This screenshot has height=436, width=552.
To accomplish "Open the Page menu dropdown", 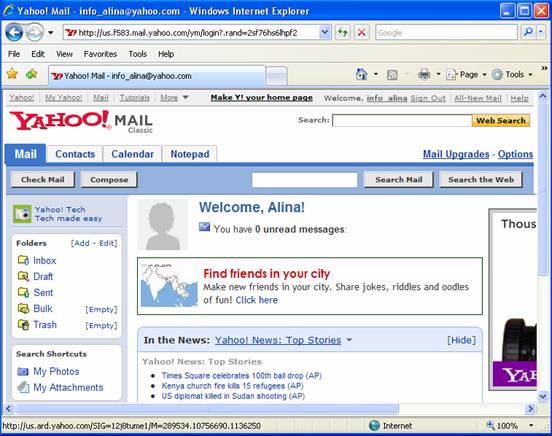I will point(466,74).
